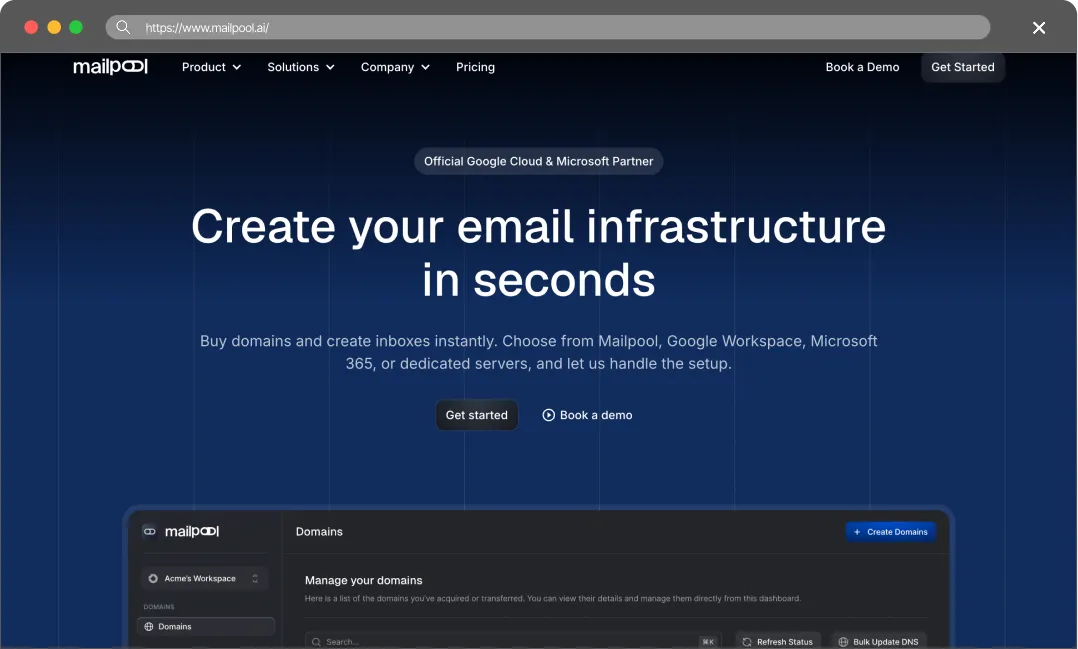The height and width of the screenshot is (649, 1078).
Task: Click the red window close dot
Action: coord(31,28)
